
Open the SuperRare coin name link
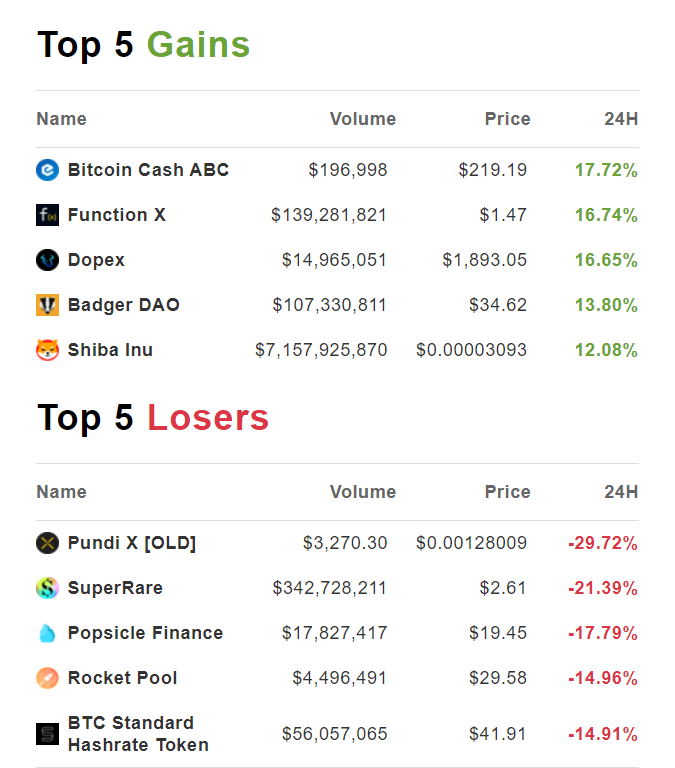(x=115, y=588)
